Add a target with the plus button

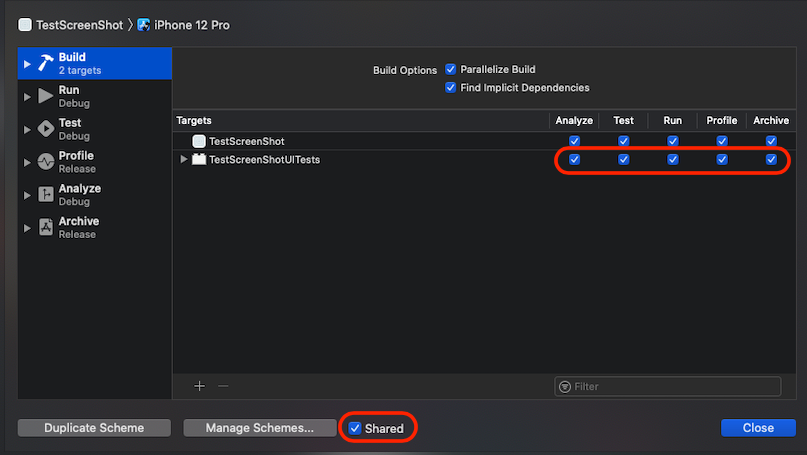click(200, 386)
